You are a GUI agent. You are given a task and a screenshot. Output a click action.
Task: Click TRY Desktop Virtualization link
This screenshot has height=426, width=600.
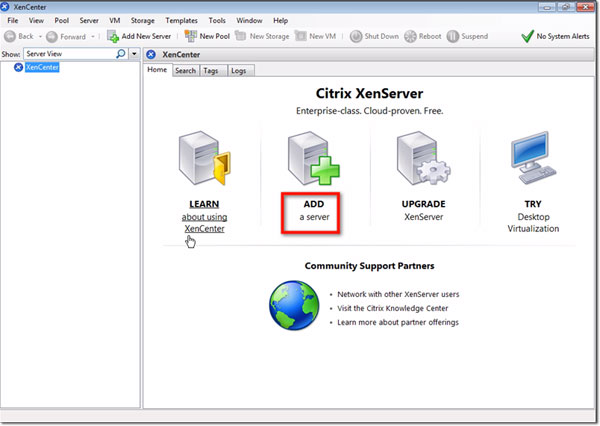coord(533,216)
